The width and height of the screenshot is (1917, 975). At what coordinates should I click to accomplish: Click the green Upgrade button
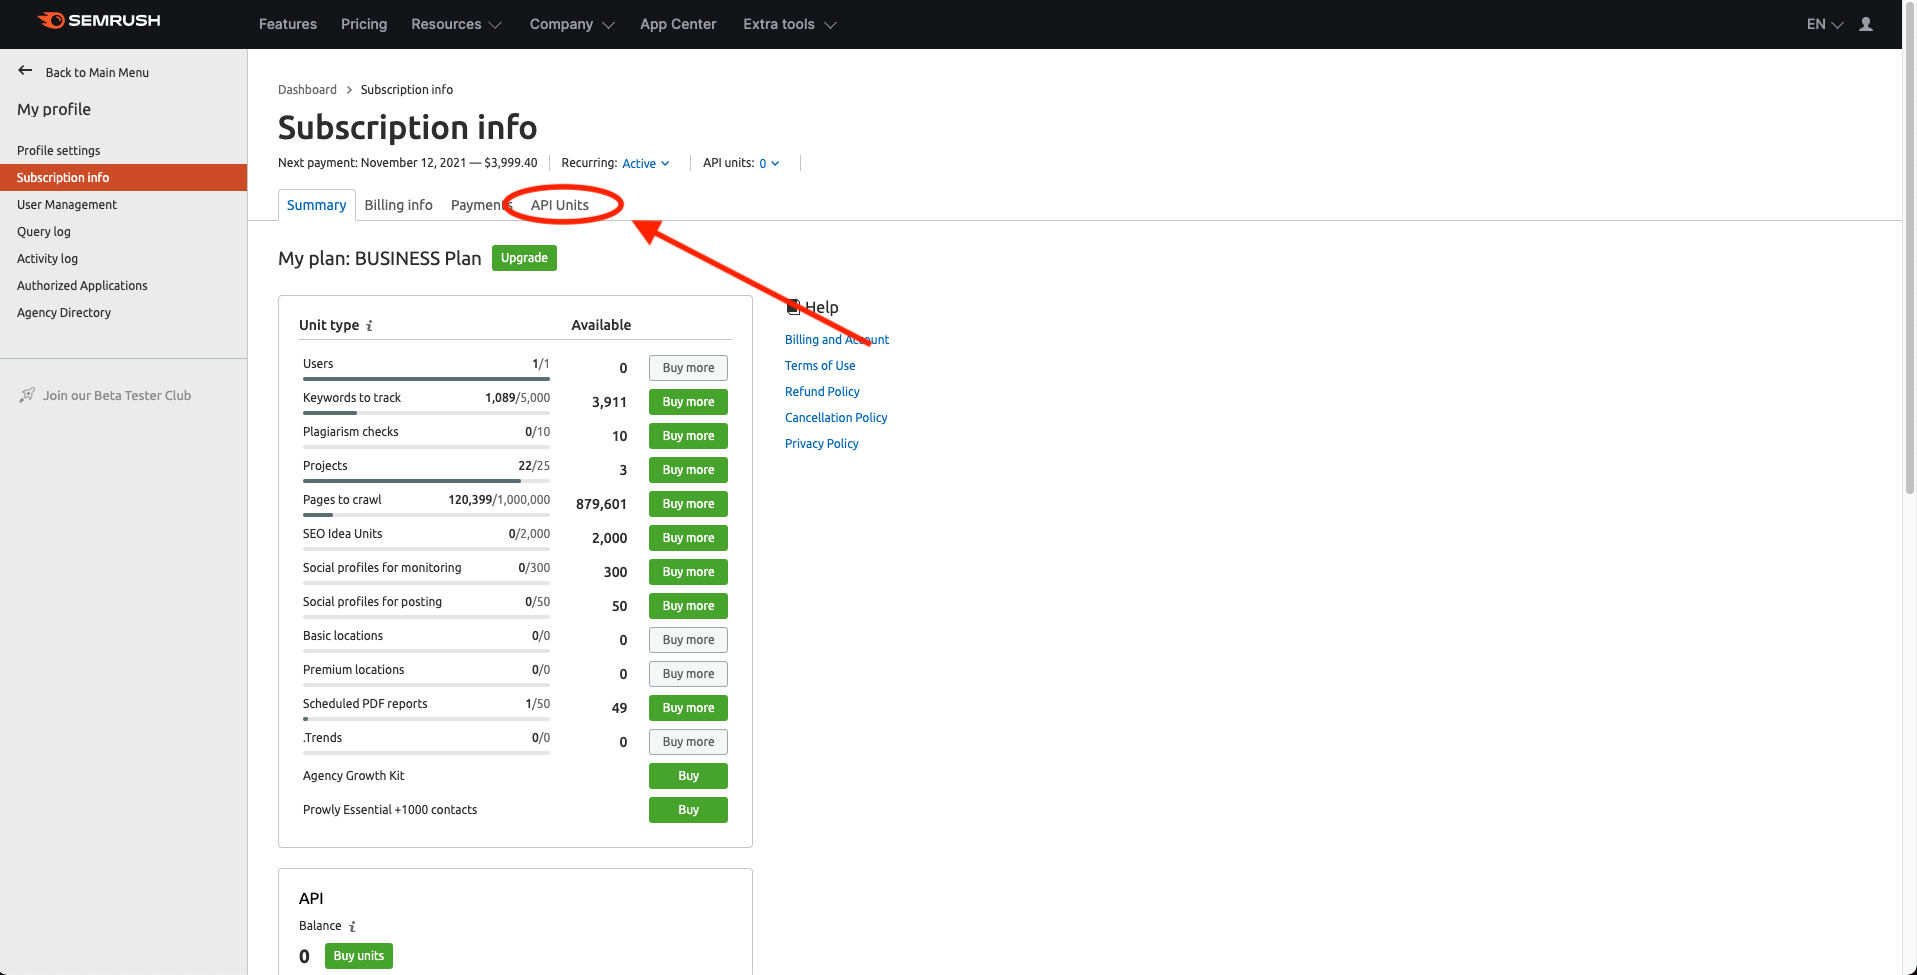click(524, 258)
